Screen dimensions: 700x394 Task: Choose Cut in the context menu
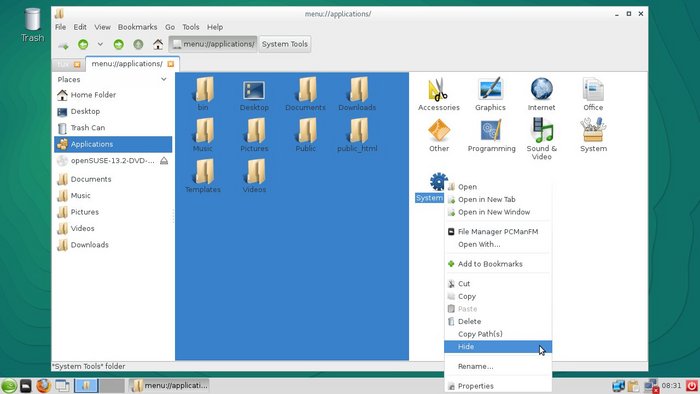tap(498, 283)
